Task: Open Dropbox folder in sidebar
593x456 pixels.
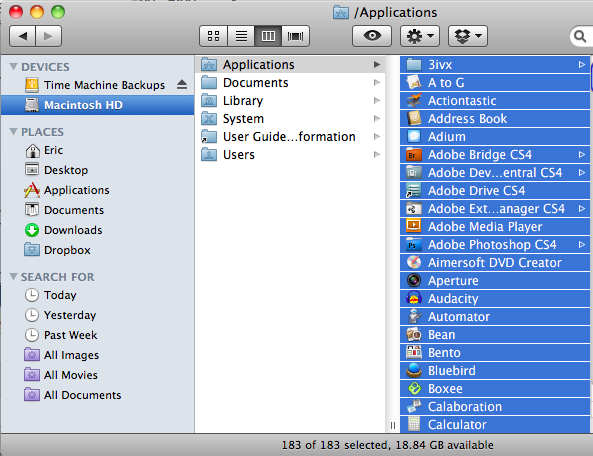Action: [98, 250]
